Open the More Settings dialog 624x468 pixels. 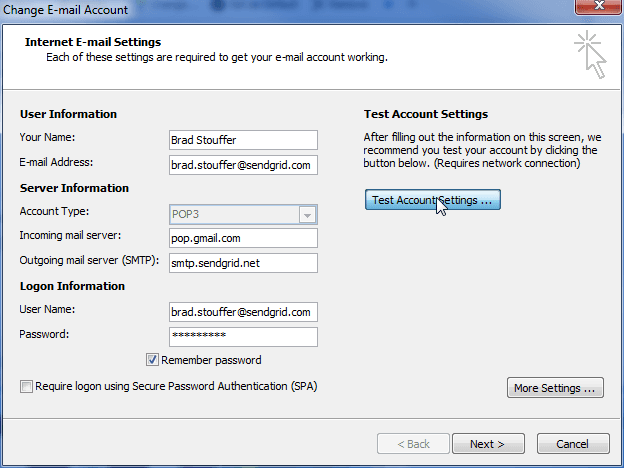pos(555,388)
